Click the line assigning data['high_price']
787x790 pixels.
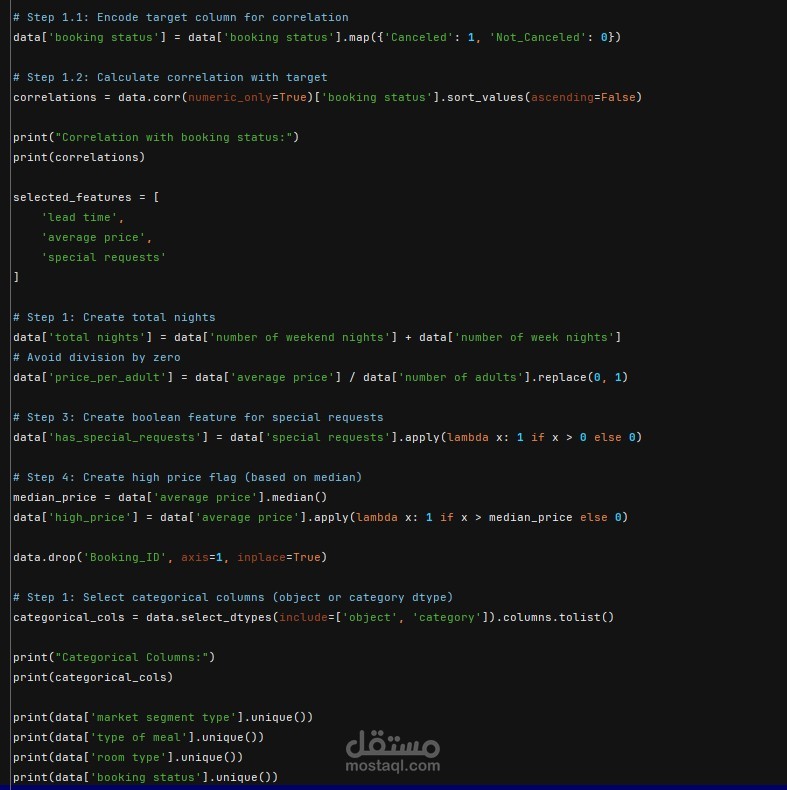click(320, 517)
